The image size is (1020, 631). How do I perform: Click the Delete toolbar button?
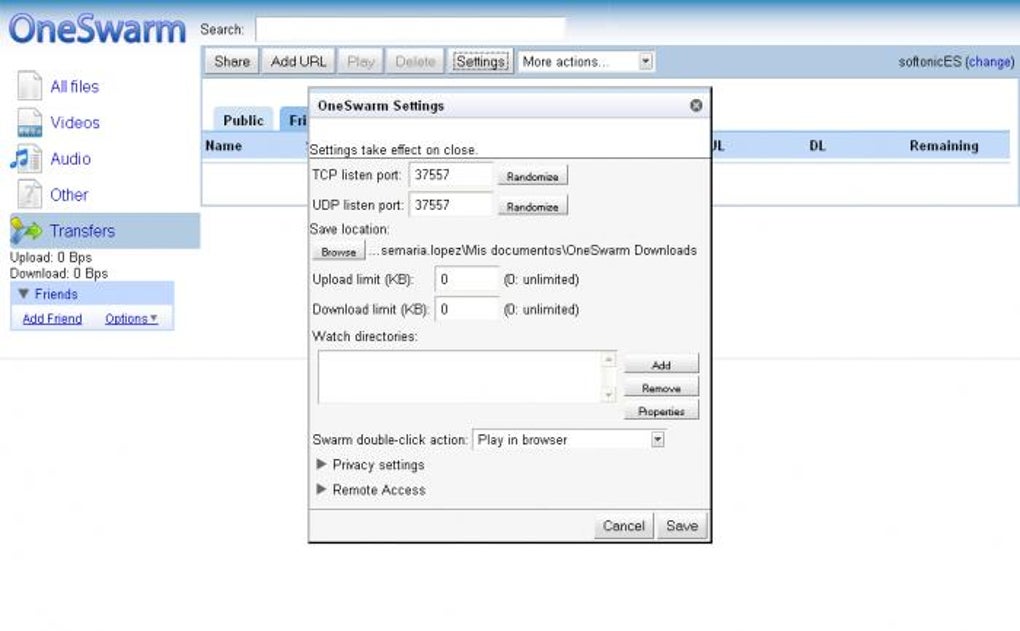415,62
